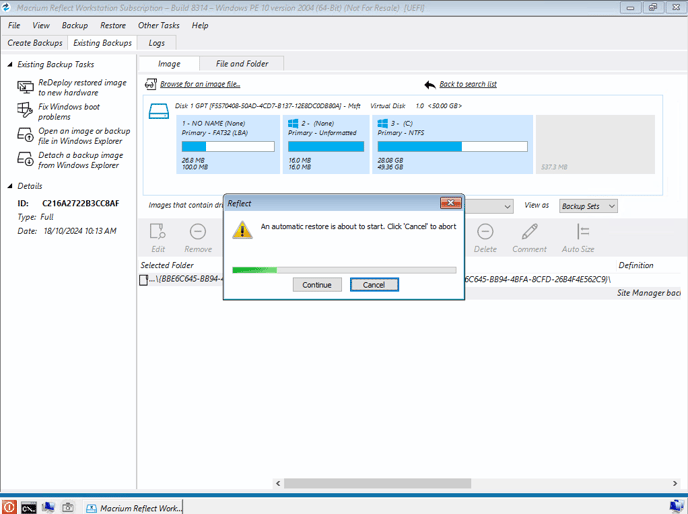
Task: Click the Delete backup icon
Action: (485, 231)
